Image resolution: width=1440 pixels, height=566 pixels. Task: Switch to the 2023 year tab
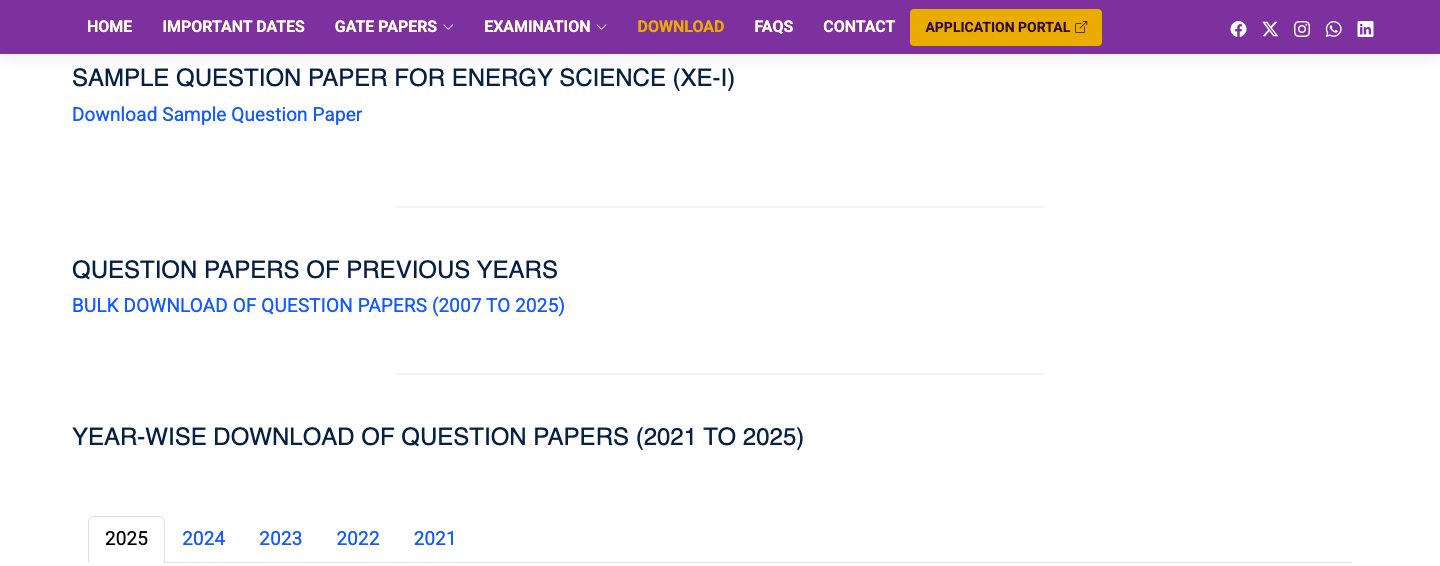click(281, 539)
